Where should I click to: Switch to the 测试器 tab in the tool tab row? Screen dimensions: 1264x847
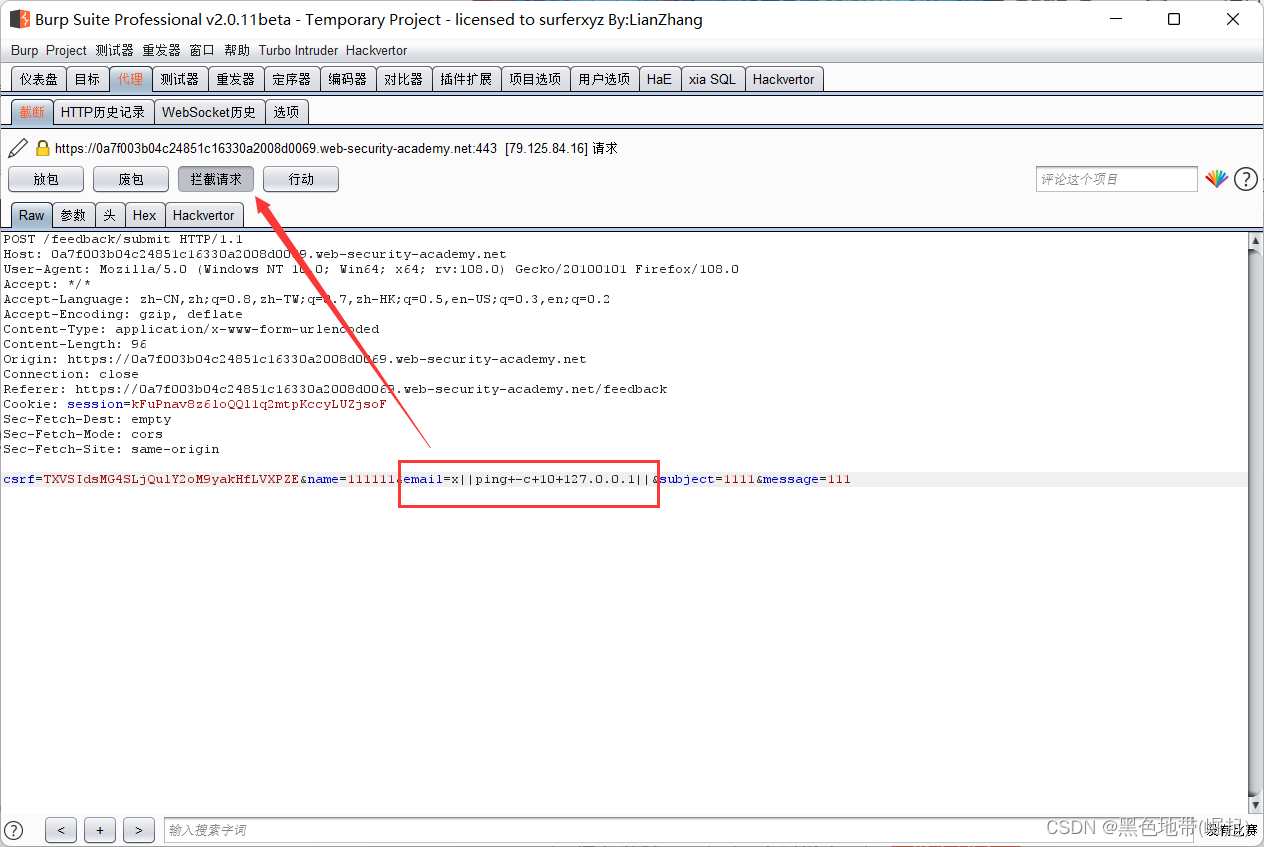180,79
